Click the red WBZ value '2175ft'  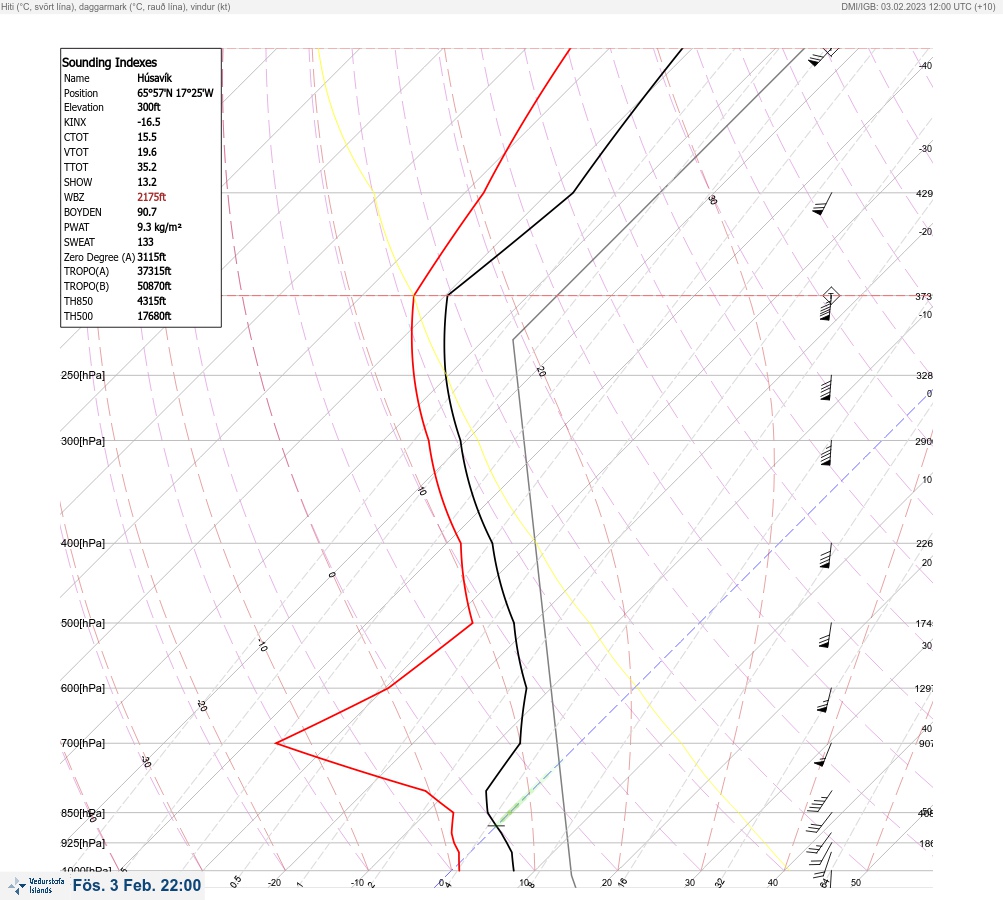click(x=152, y=197)
